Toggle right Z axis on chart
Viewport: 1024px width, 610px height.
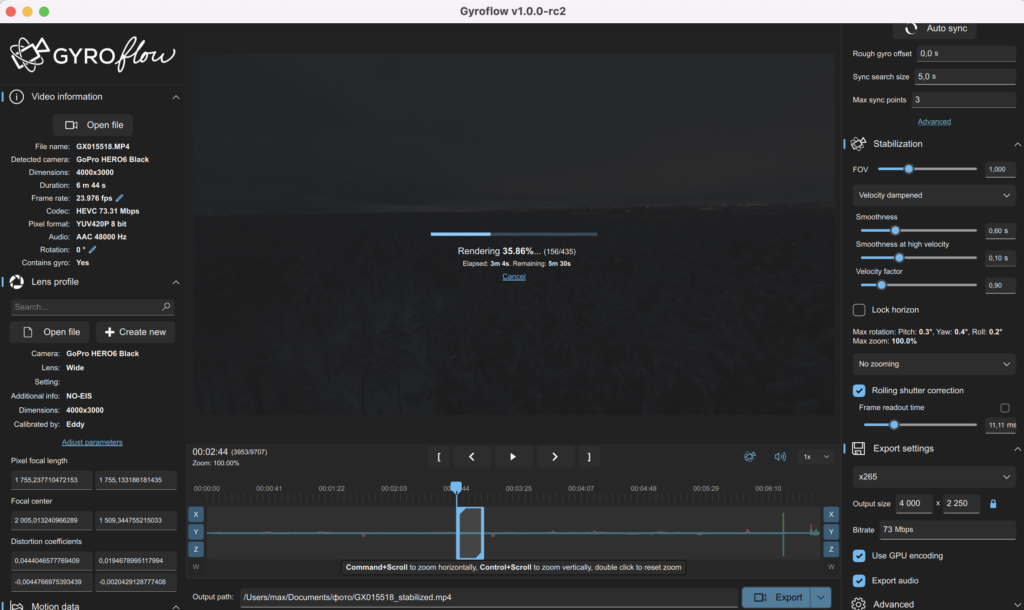click(x=831, y=549)
